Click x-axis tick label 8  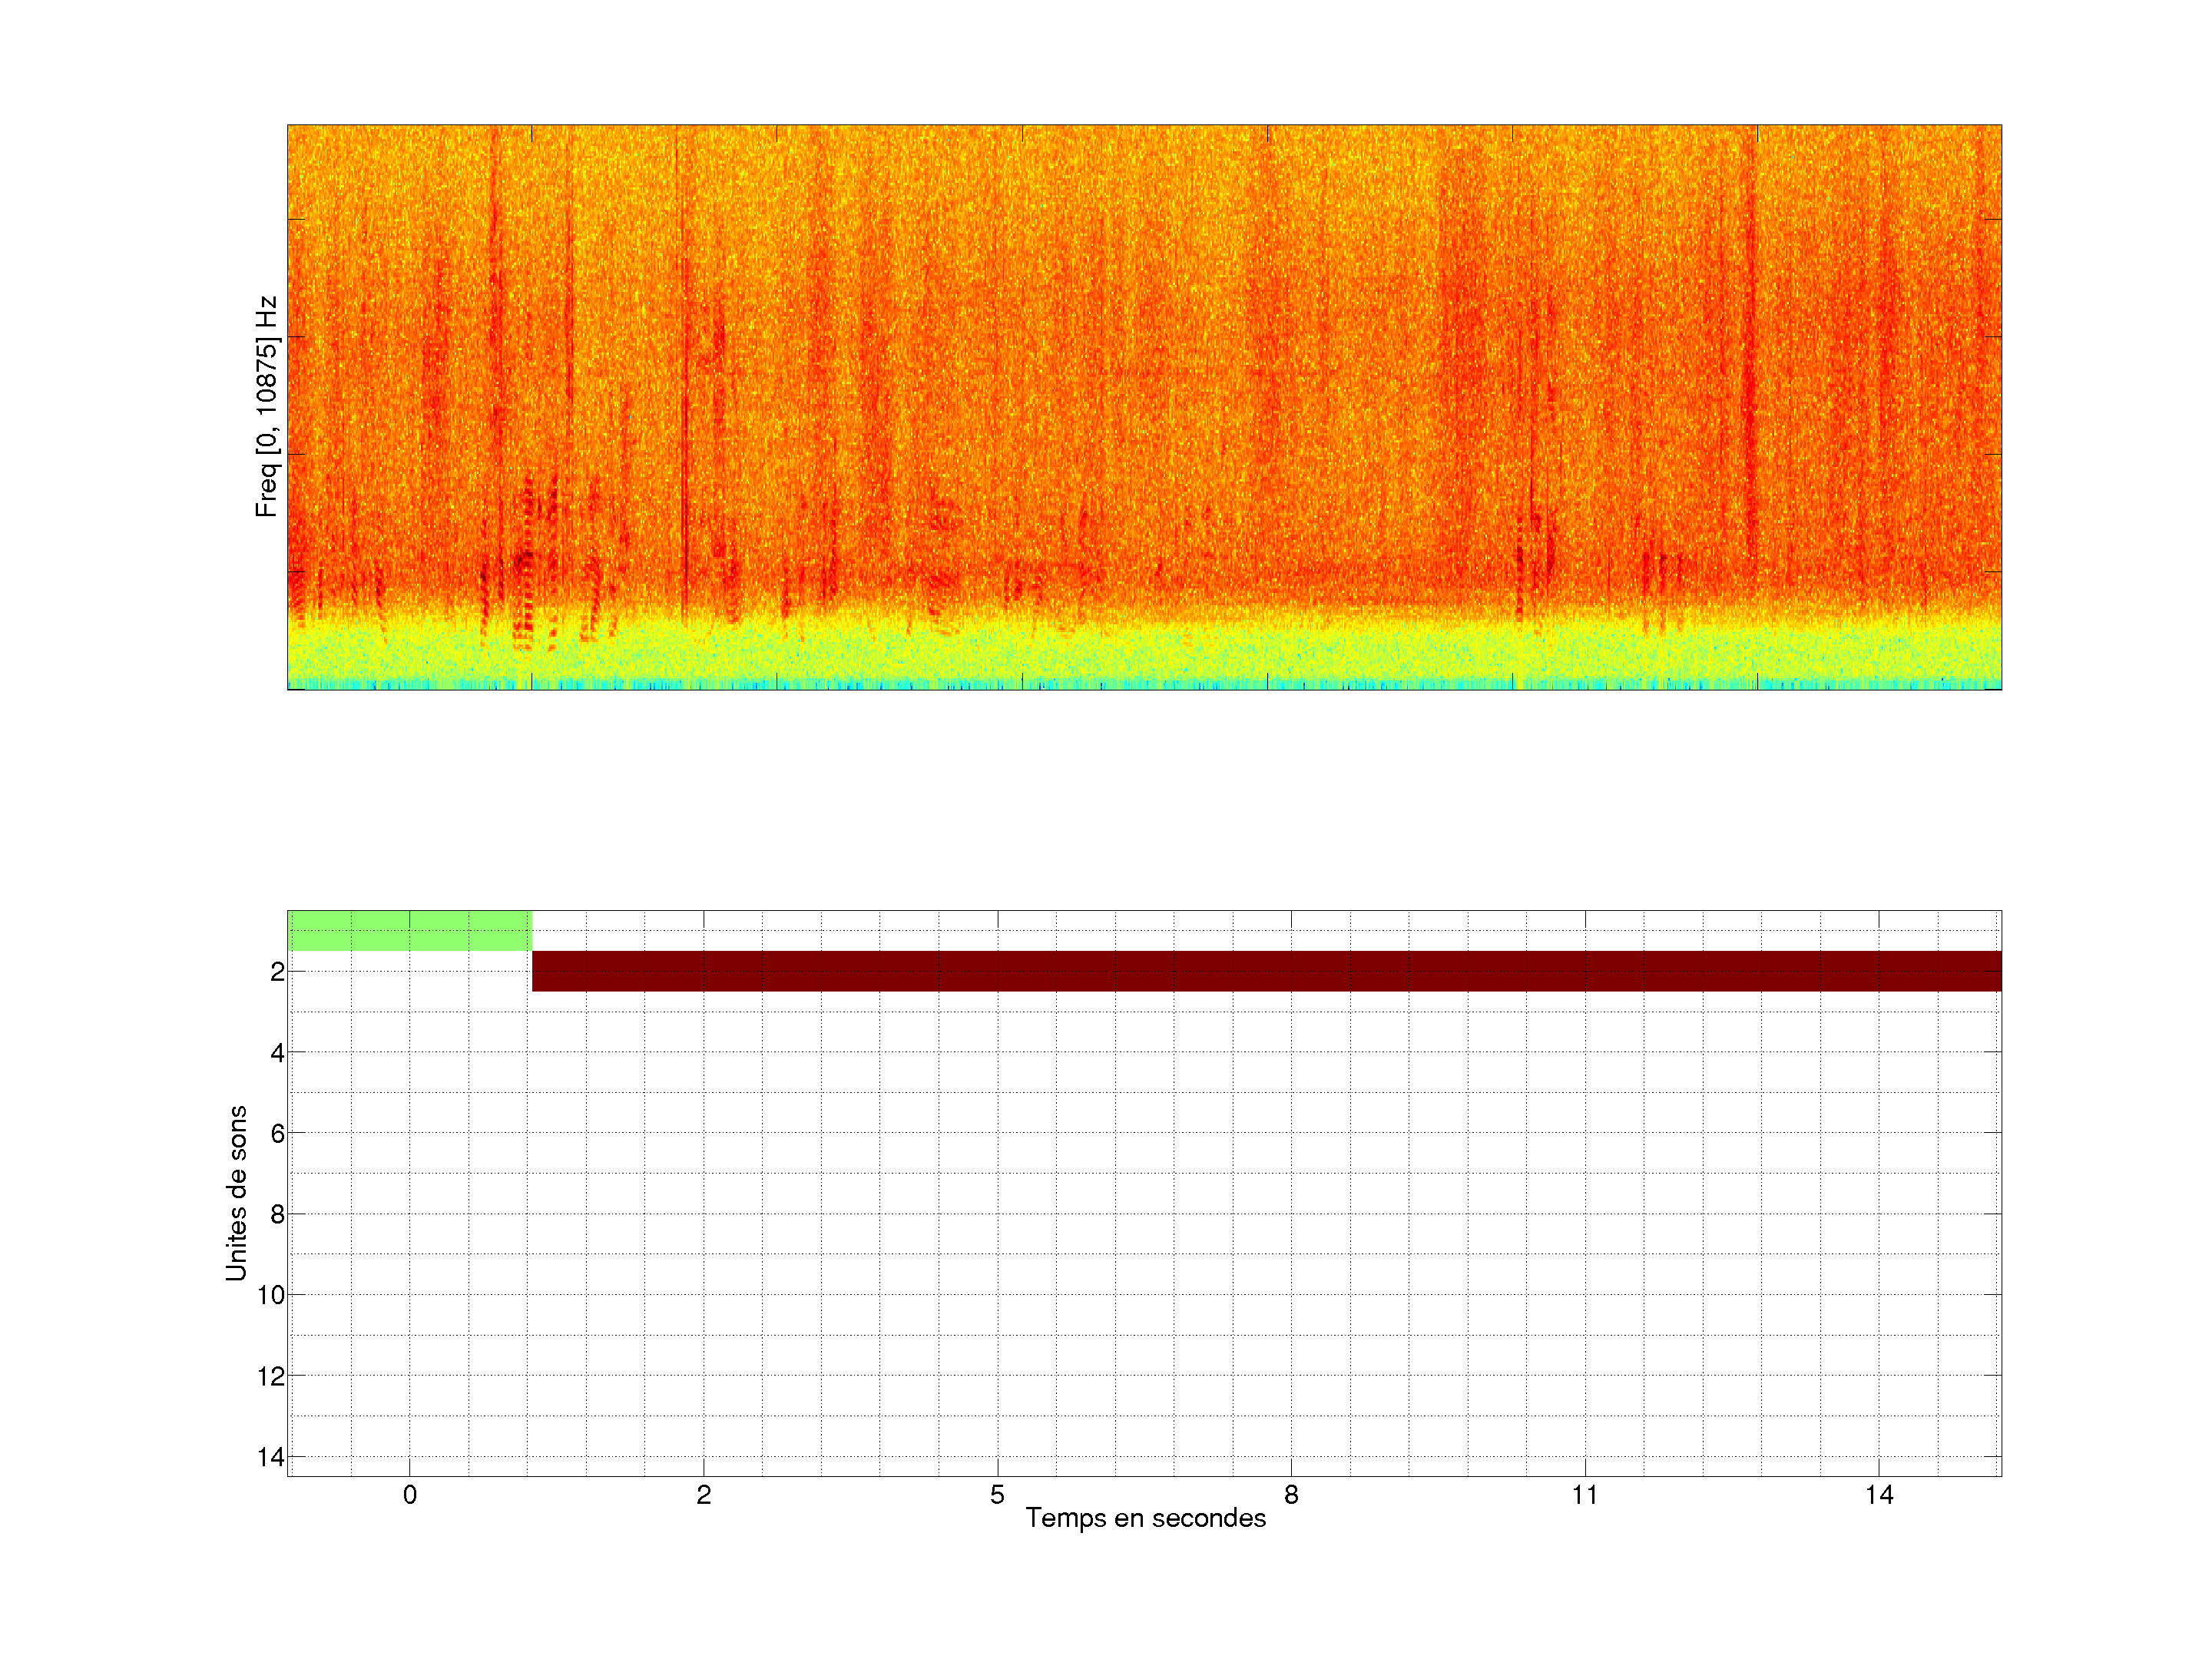point(1291,1495)
